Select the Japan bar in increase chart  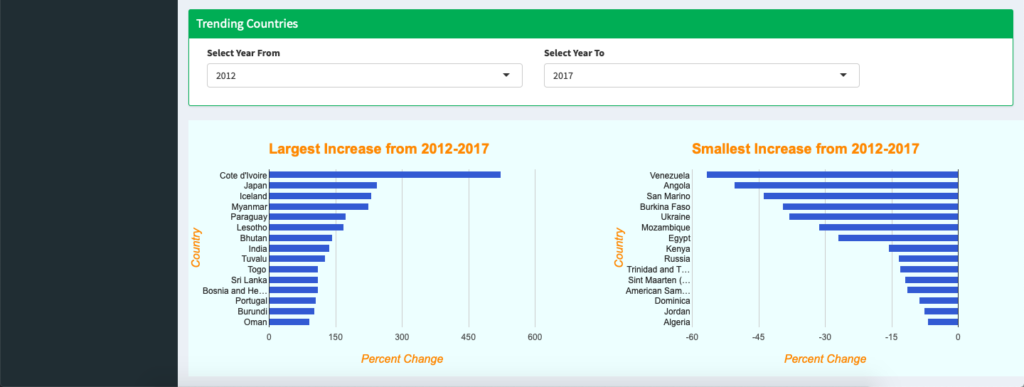(x=323, y=185)
